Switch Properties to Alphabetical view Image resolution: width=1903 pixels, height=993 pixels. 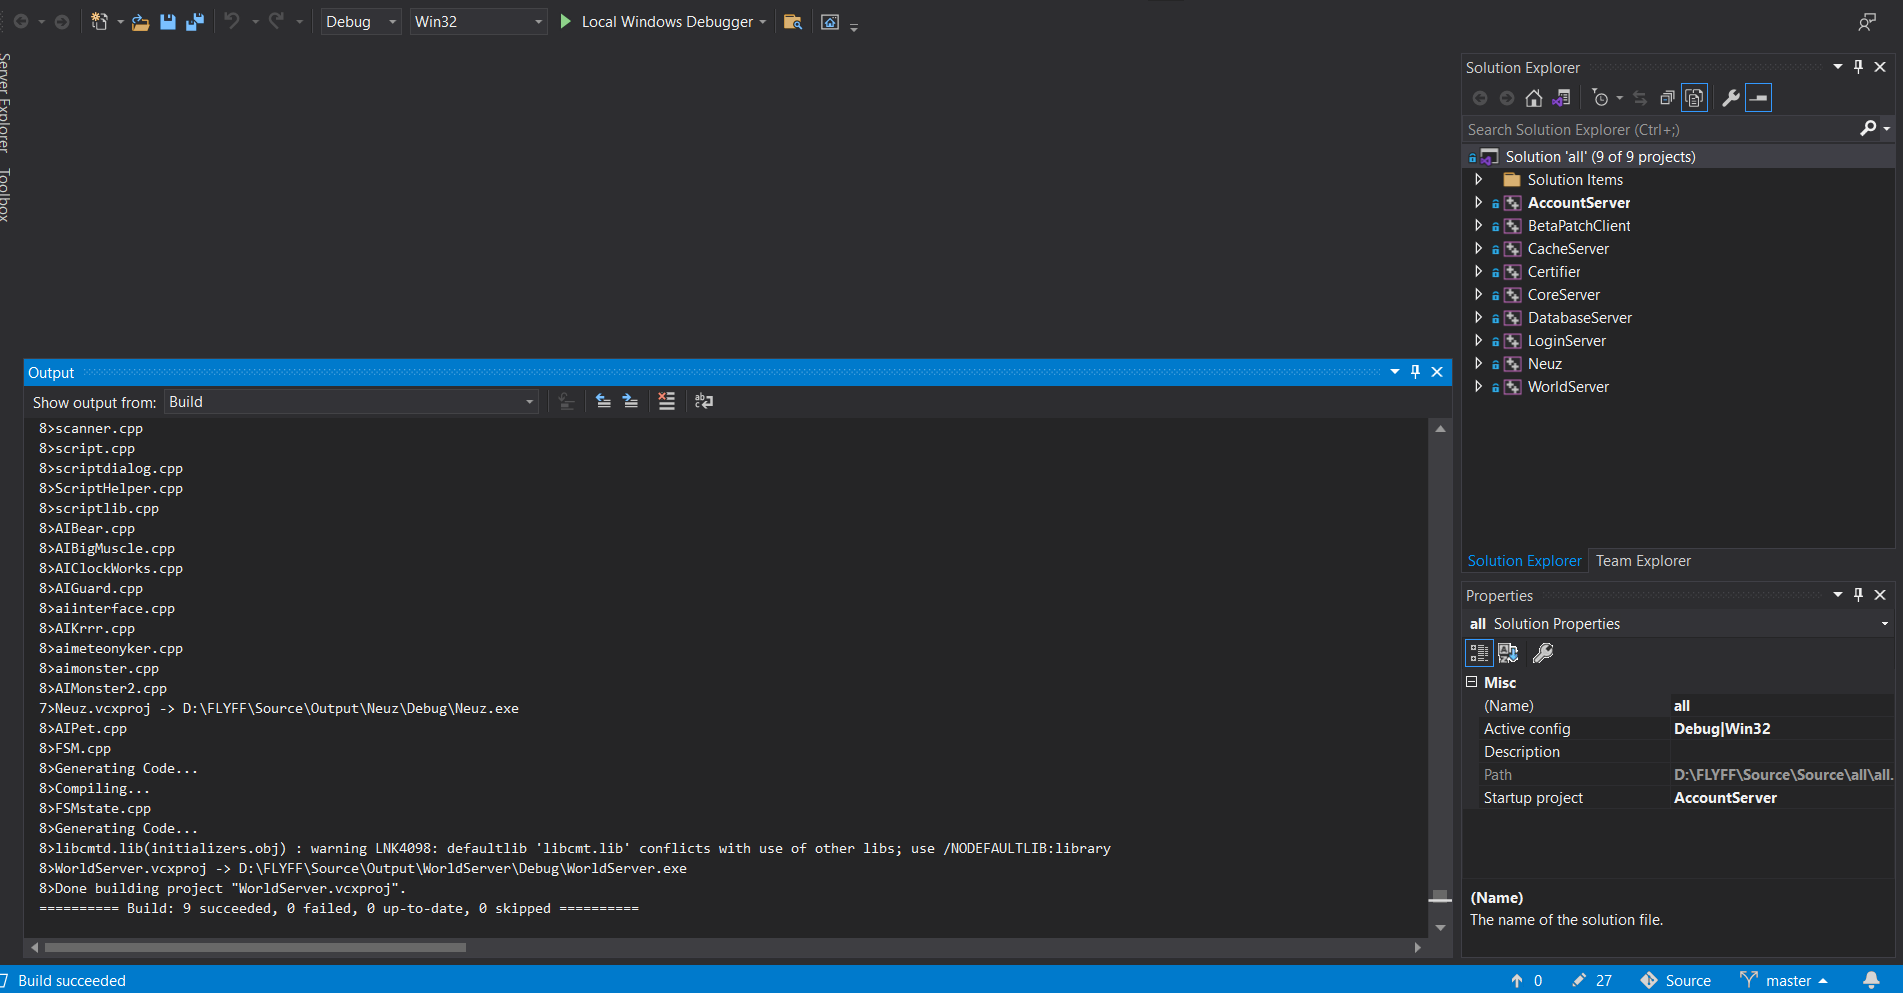[1508, 653]
